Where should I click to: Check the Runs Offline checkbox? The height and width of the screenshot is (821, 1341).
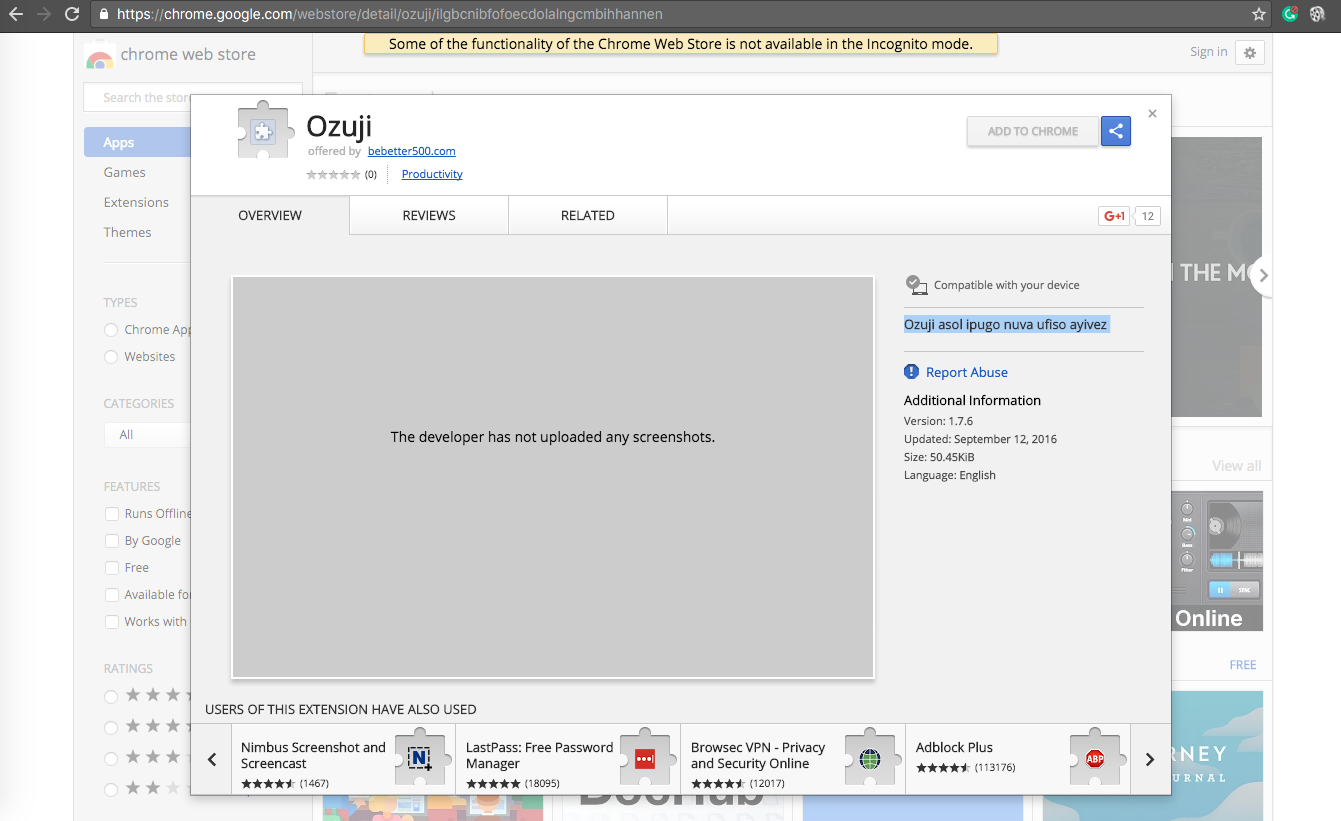click(x=112, y=514)
